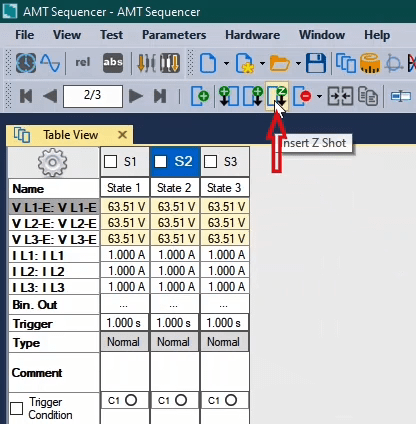This screenshot has height=424, width=416.
Task: Click the 2/3 state number field
Action: (93, 96)
